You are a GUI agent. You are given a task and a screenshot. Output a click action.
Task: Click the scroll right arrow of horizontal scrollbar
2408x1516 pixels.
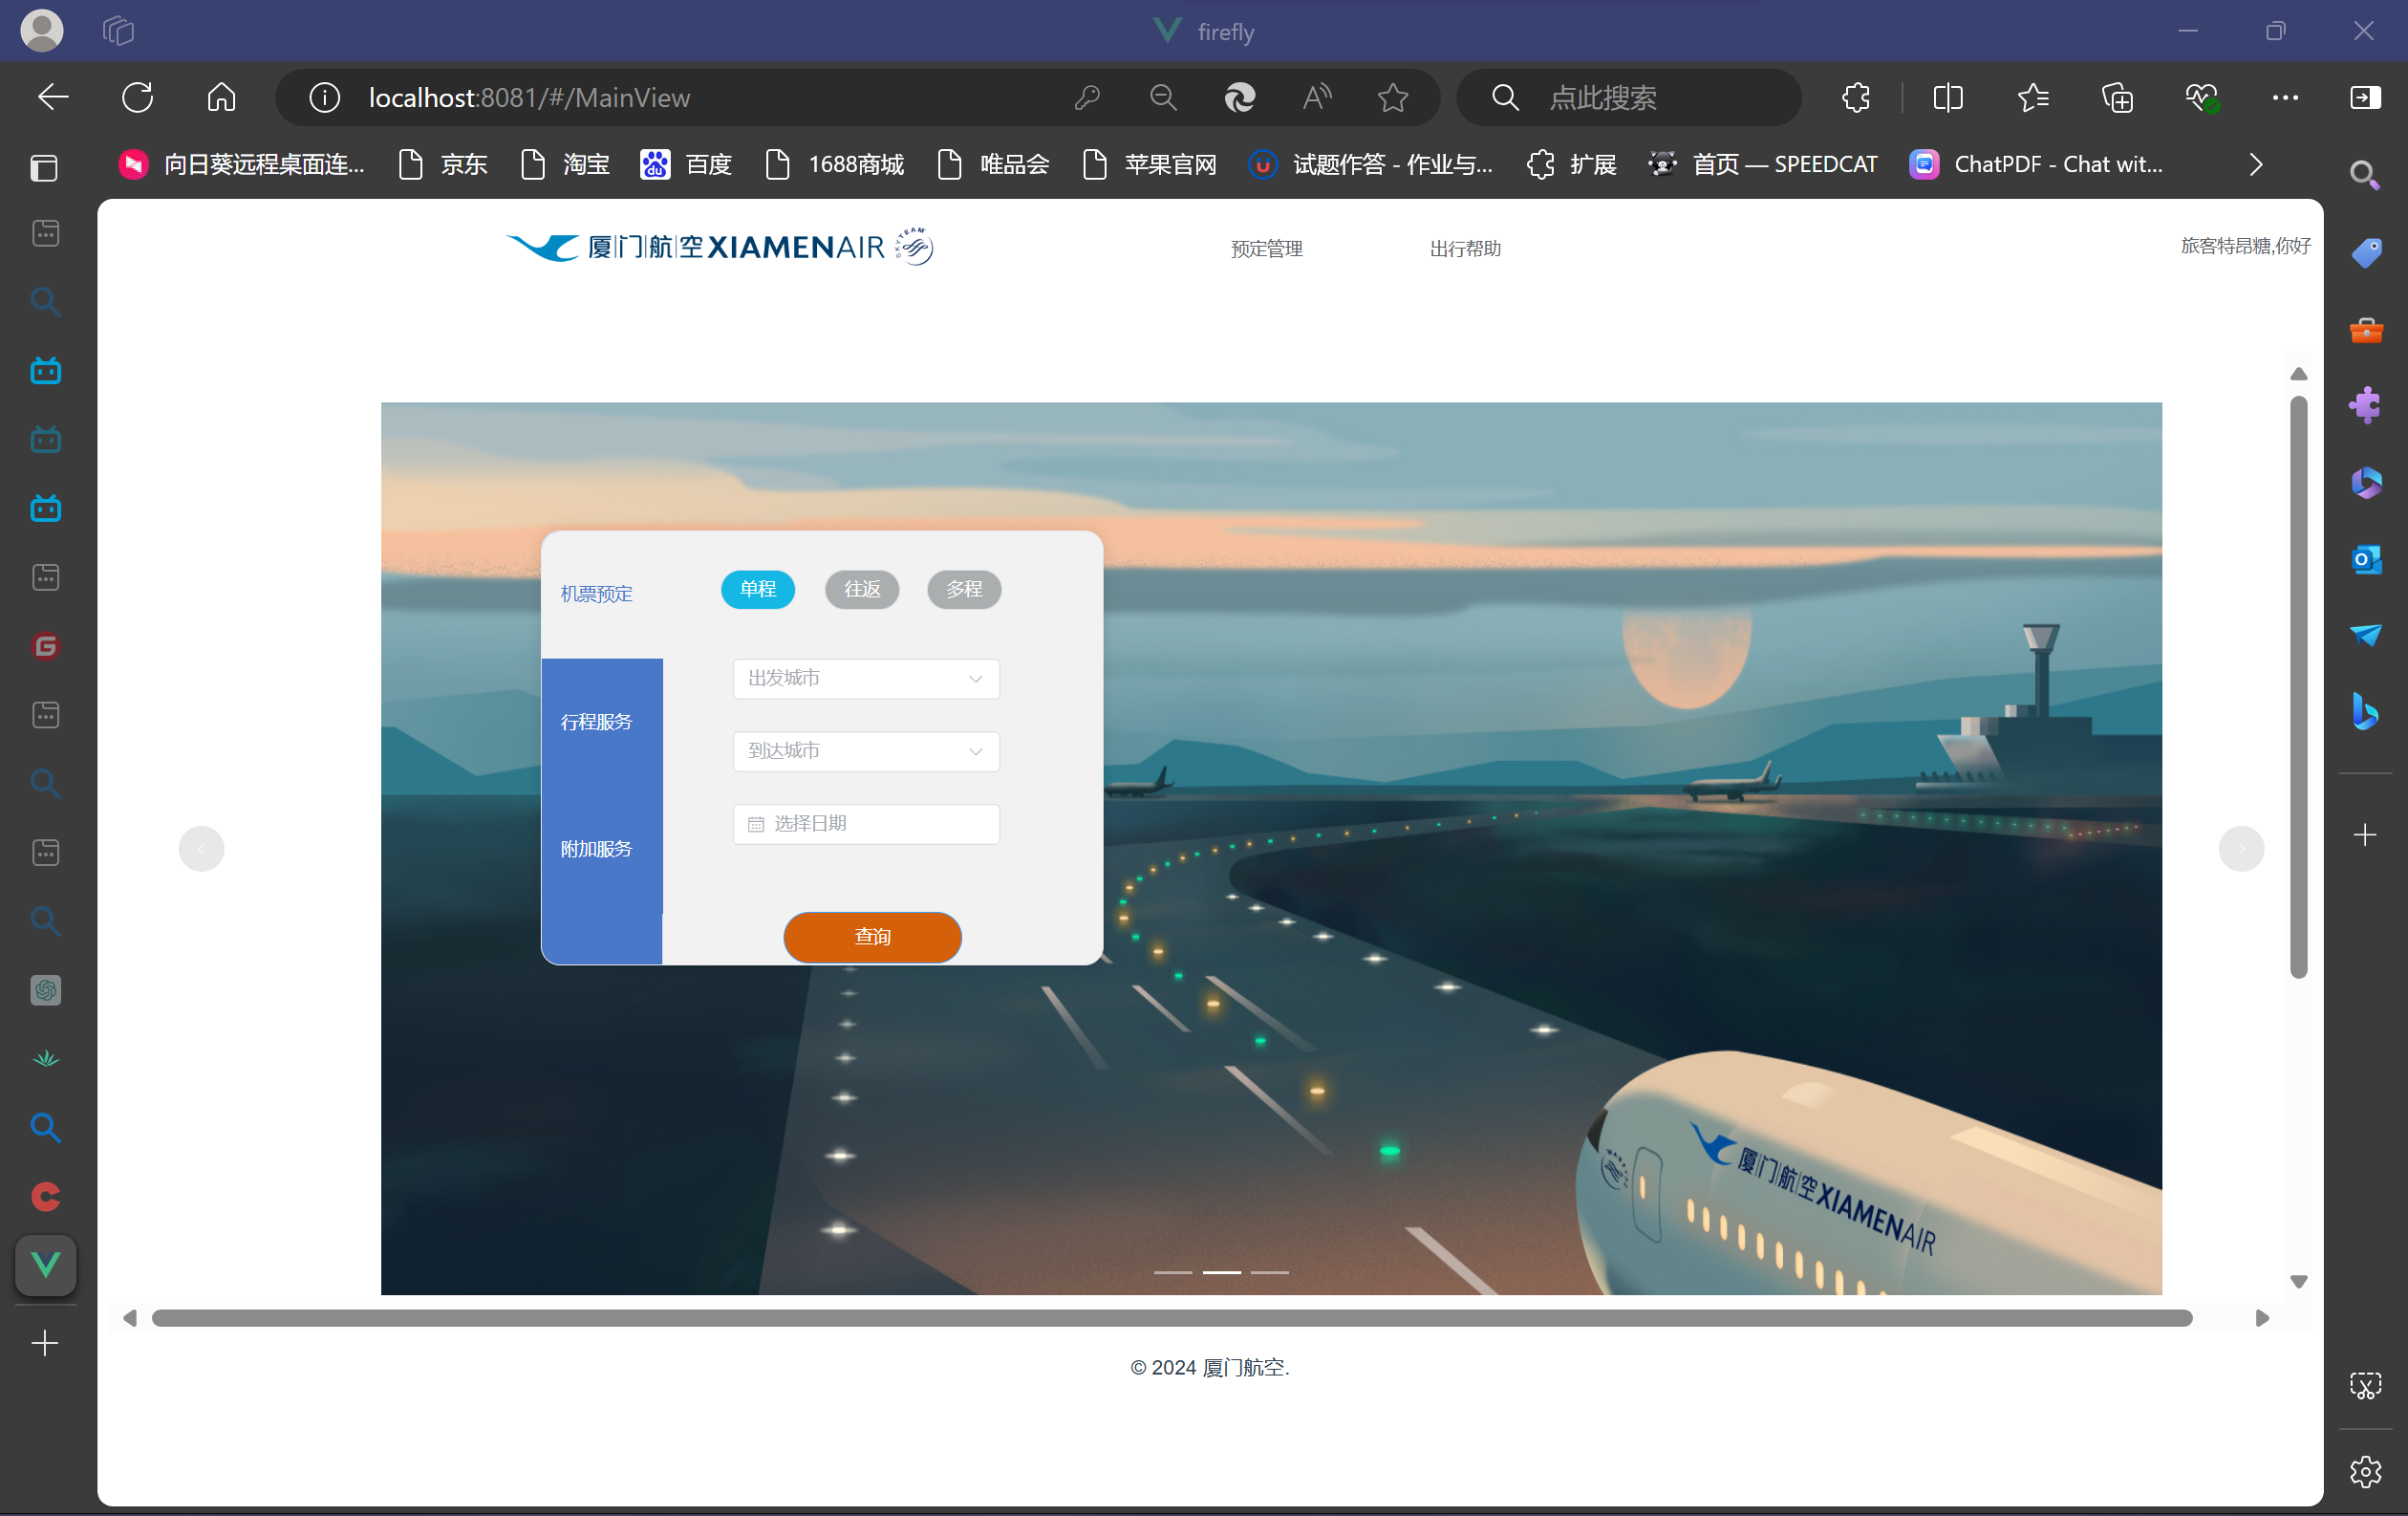2262,1318
